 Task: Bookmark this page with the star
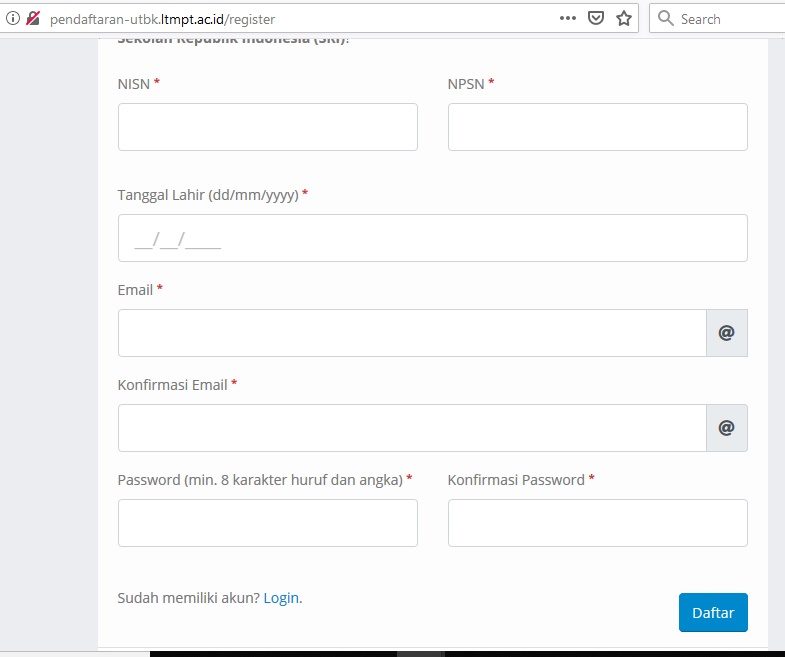(624, 19)
